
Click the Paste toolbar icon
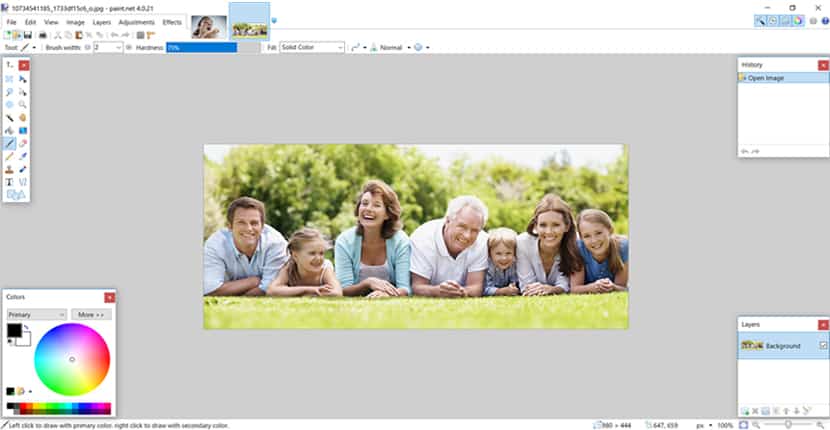point(79,35)
